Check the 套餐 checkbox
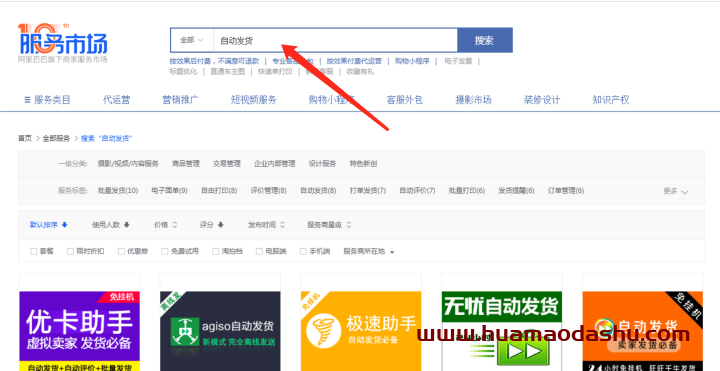The height and width of the screenshot is (371, 720). click(34, 251)
